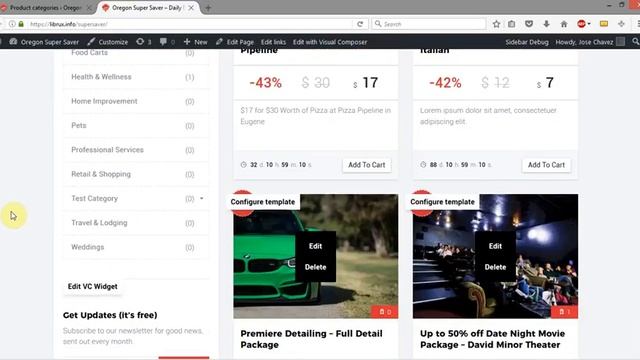Click Edit Page in the admin bar

(235, 42)
